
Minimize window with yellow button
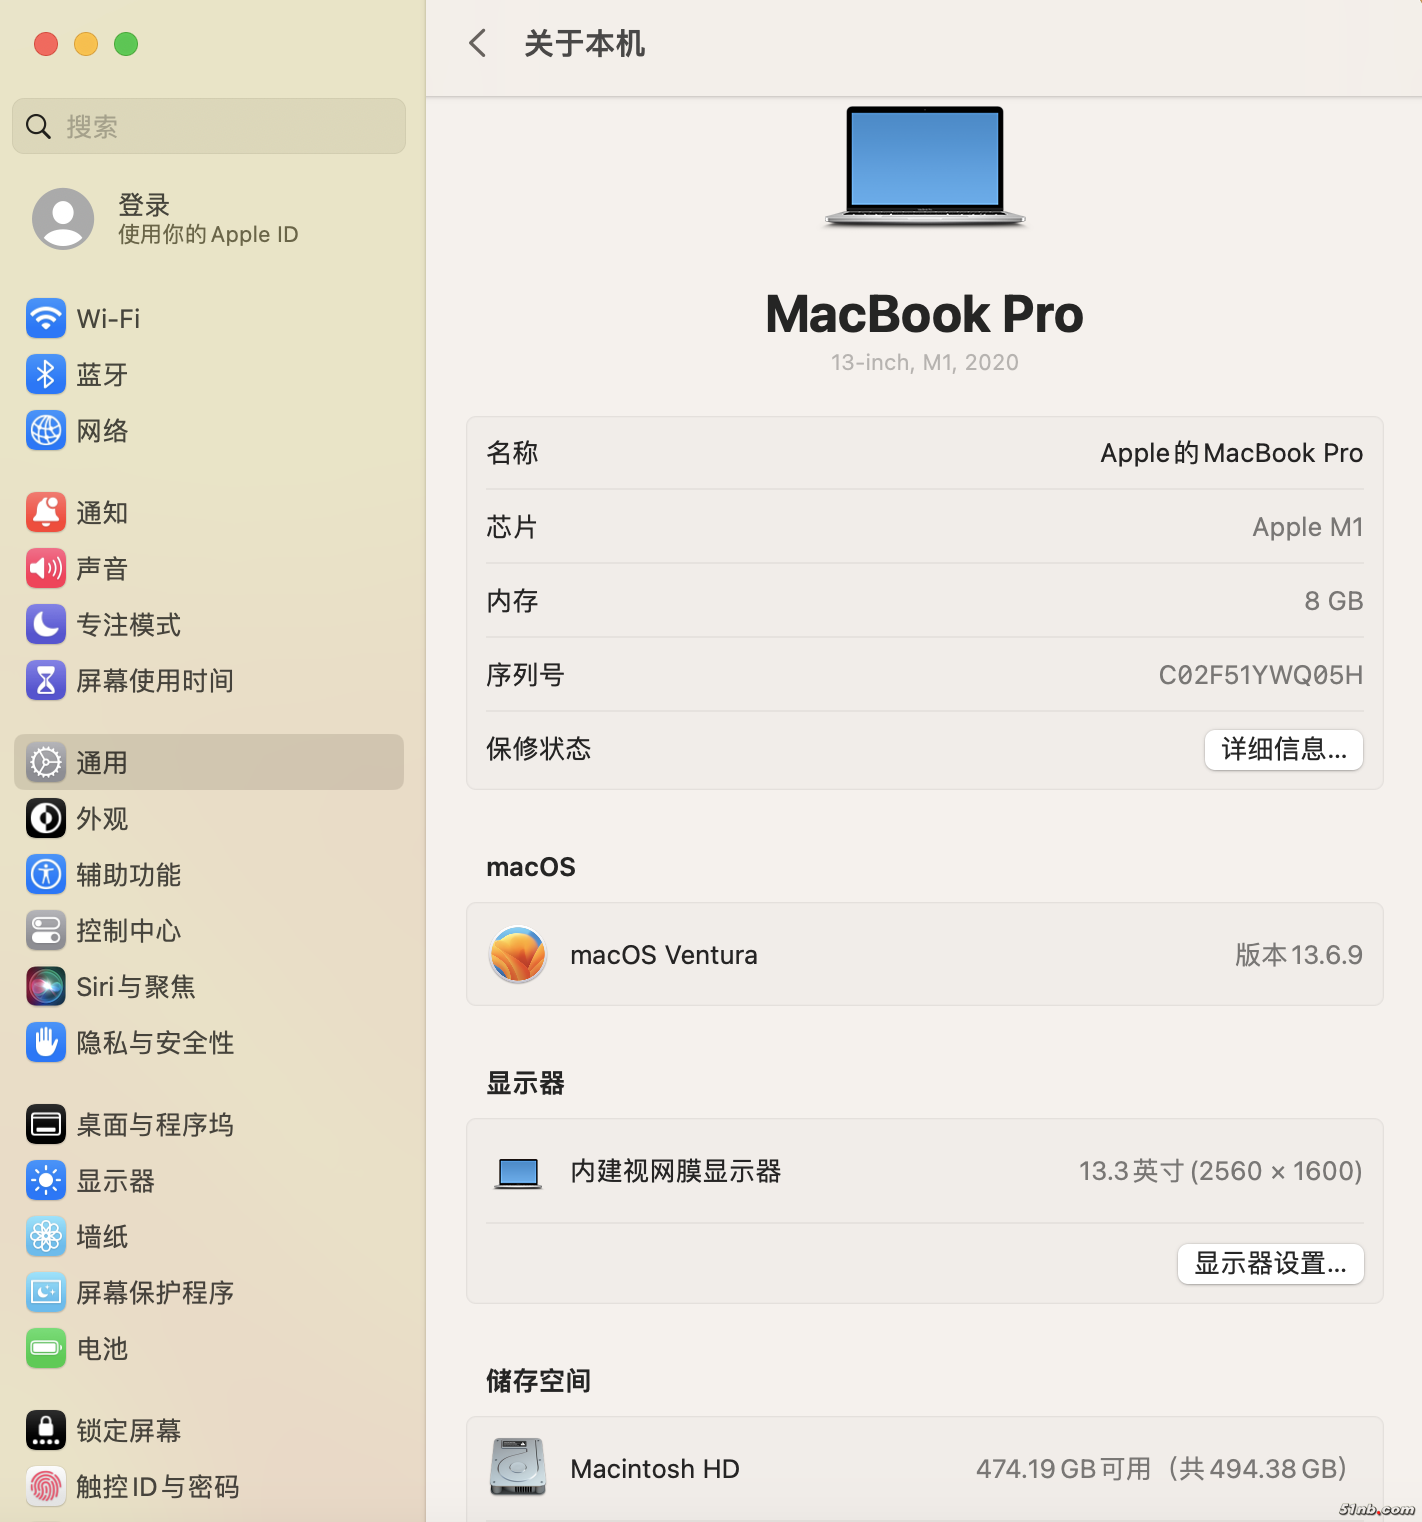(x=86, y=44)
